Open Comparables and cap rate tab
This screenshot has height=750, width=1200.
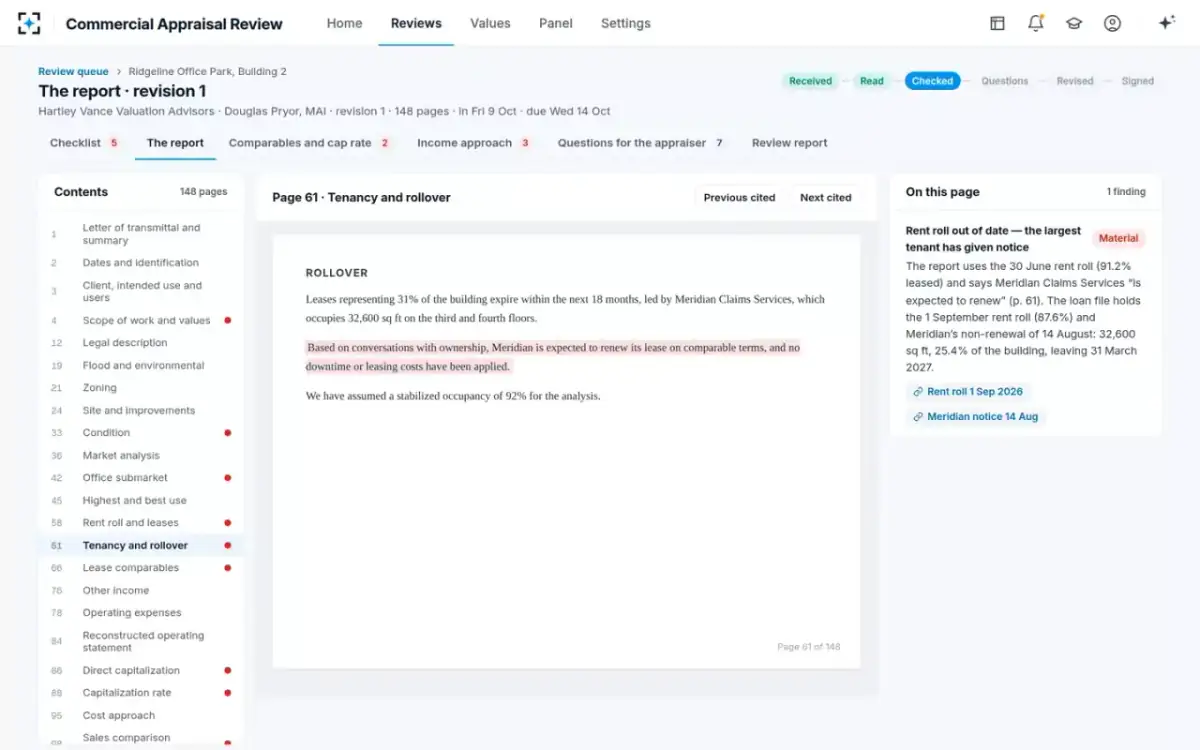coord(310,143)
